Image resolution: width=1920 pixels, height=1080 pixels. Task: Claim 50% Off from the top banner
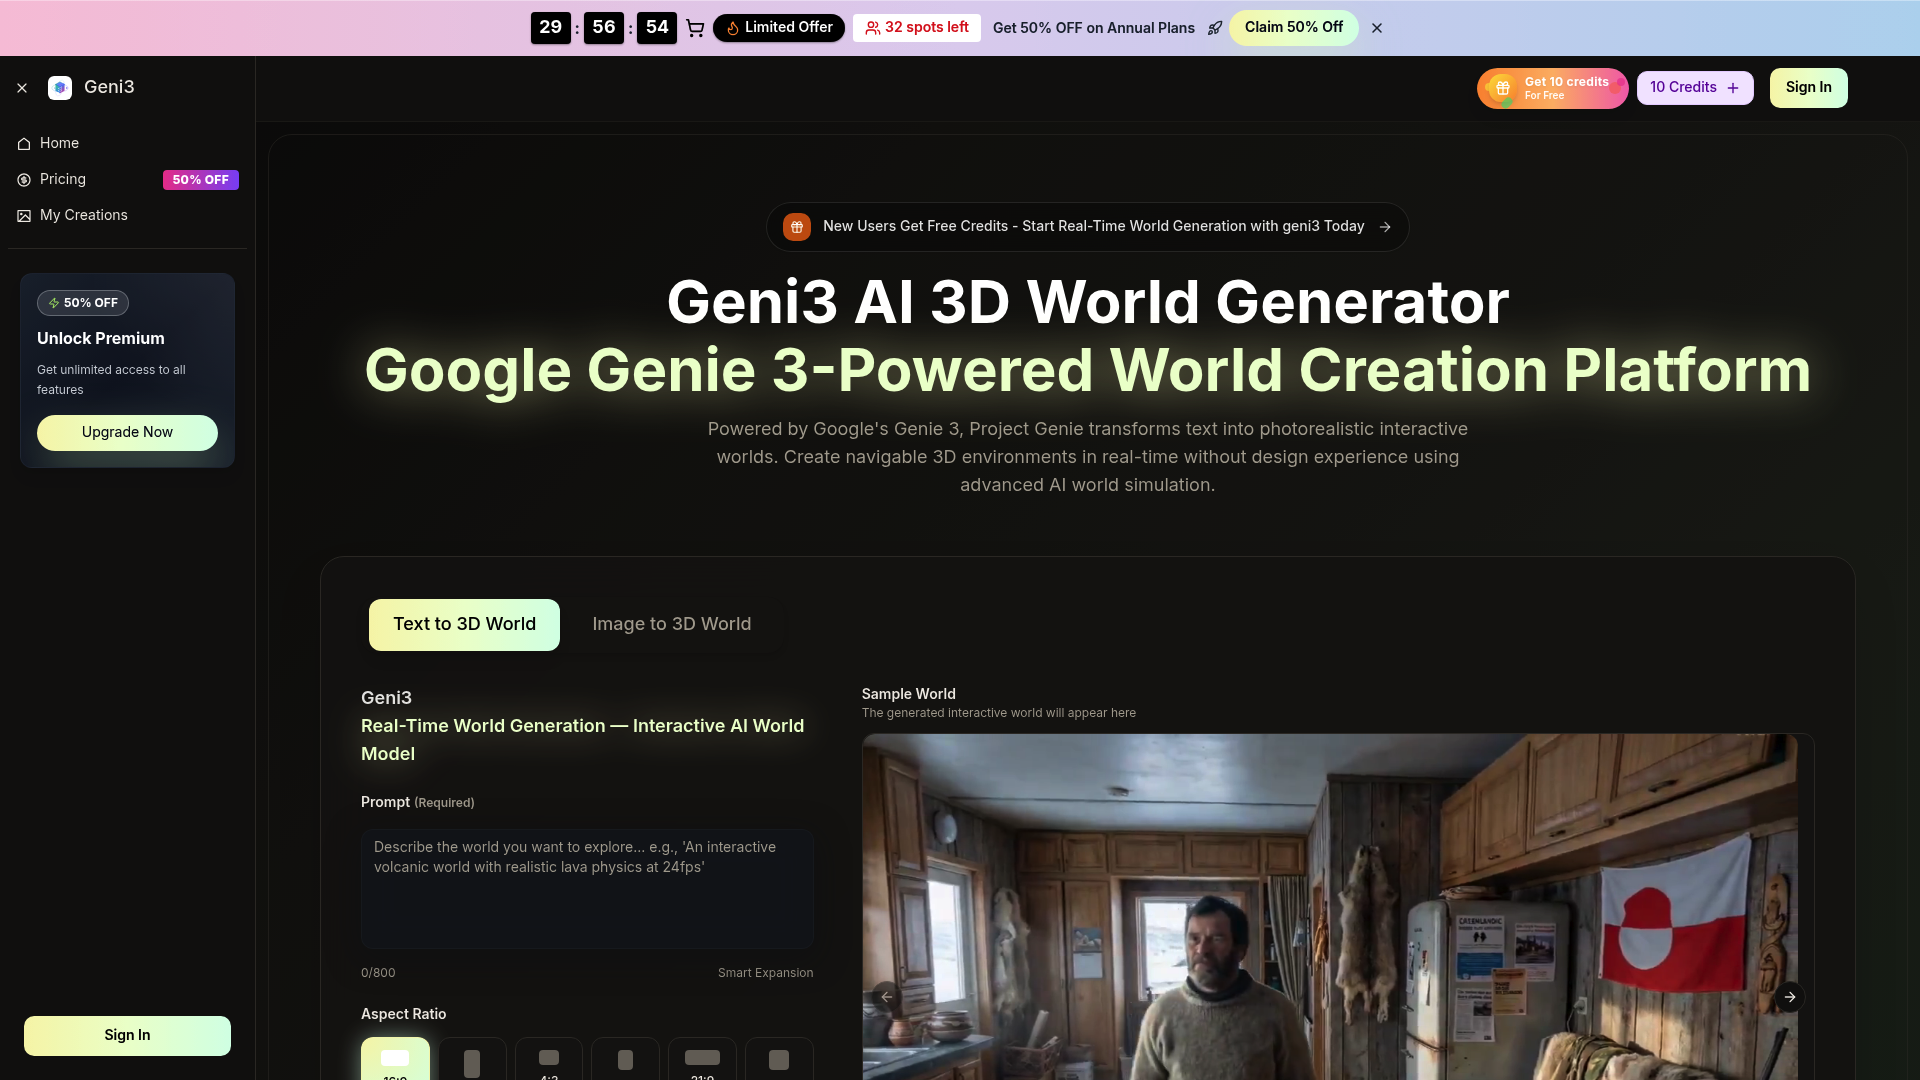tap(1294, 27)
